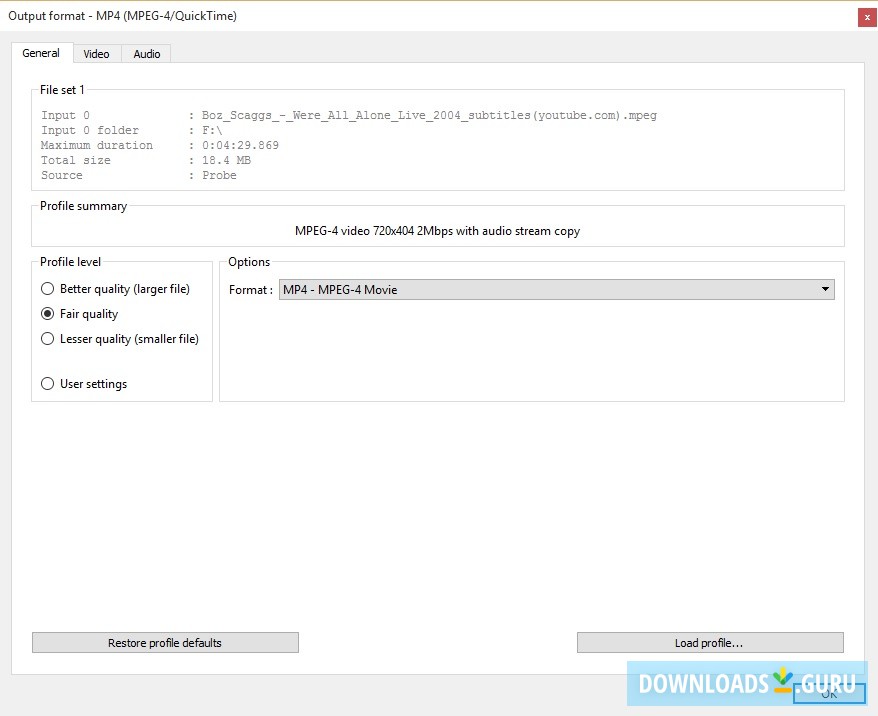Select the Lesser quality (smaller file) option
This screenshot has width=878, height=716.
click(47, 338)
